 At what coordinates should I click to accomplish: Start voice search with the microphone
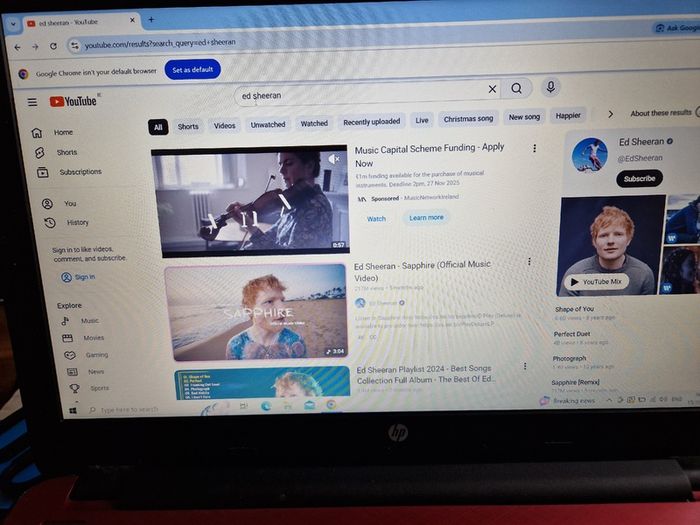551,87
